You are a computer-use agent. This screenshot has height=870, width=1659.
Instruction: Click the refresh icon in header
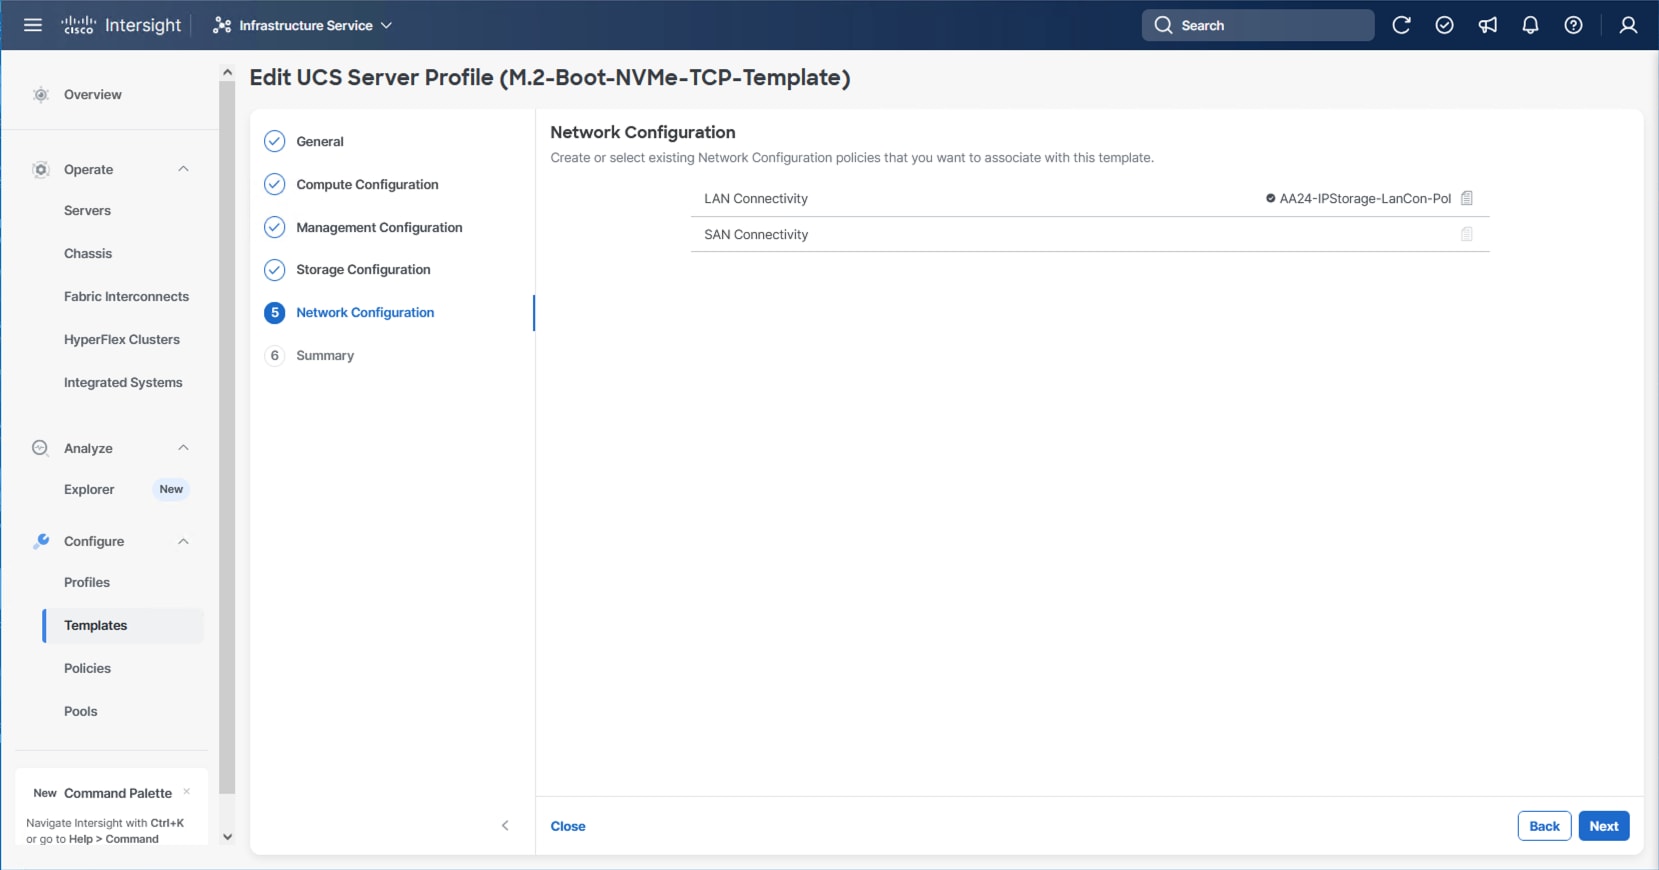click(1401, 25)
